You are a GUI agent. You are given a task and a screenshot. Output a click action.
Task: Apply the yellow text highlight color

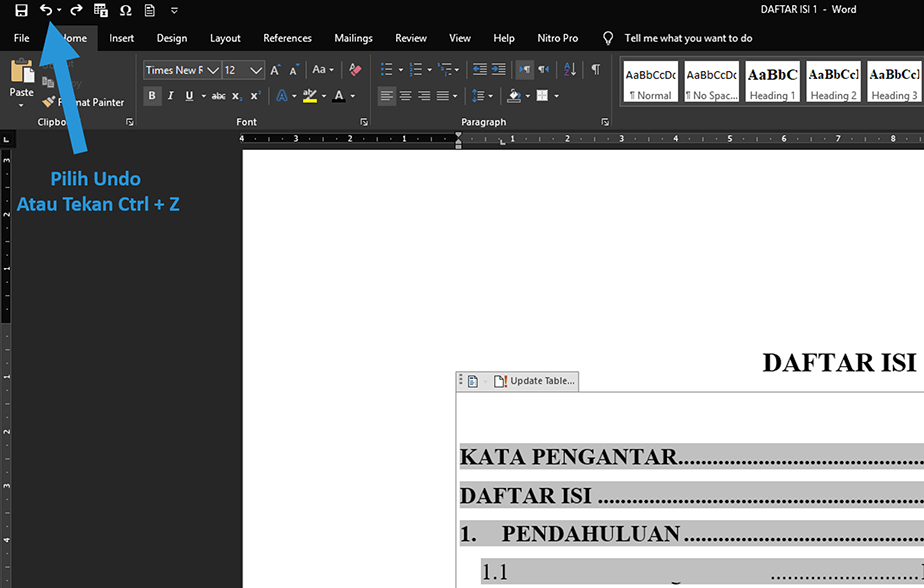[310, 95]
